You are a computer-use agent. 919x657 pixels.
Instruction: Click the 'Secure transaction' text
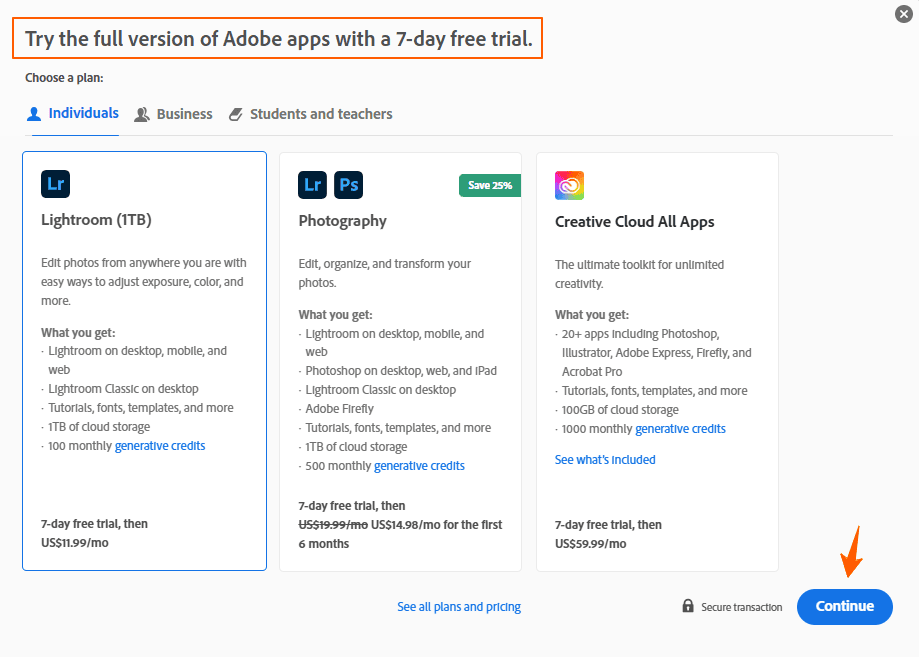(x=741, y=607)
